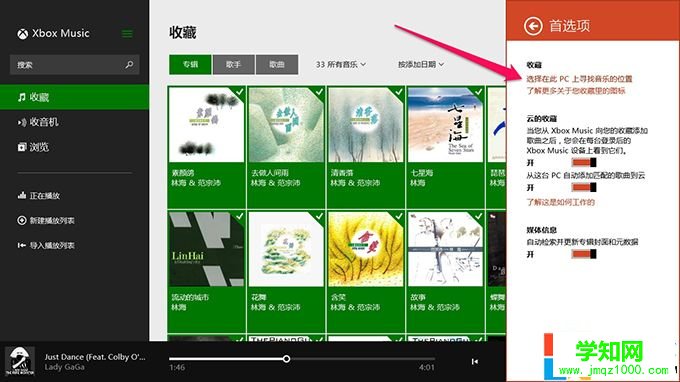Viewport: 680px width, 382px height.
Task: Click inside the 搜索 search field
Action: 74,65
